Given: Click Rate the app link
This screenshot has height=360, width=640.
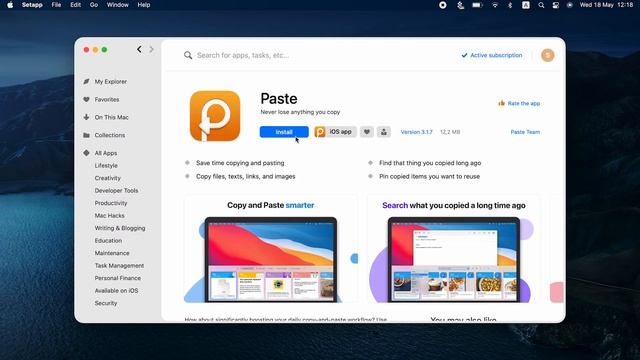Looking at the screenshot, I should [x=519, y=103].
